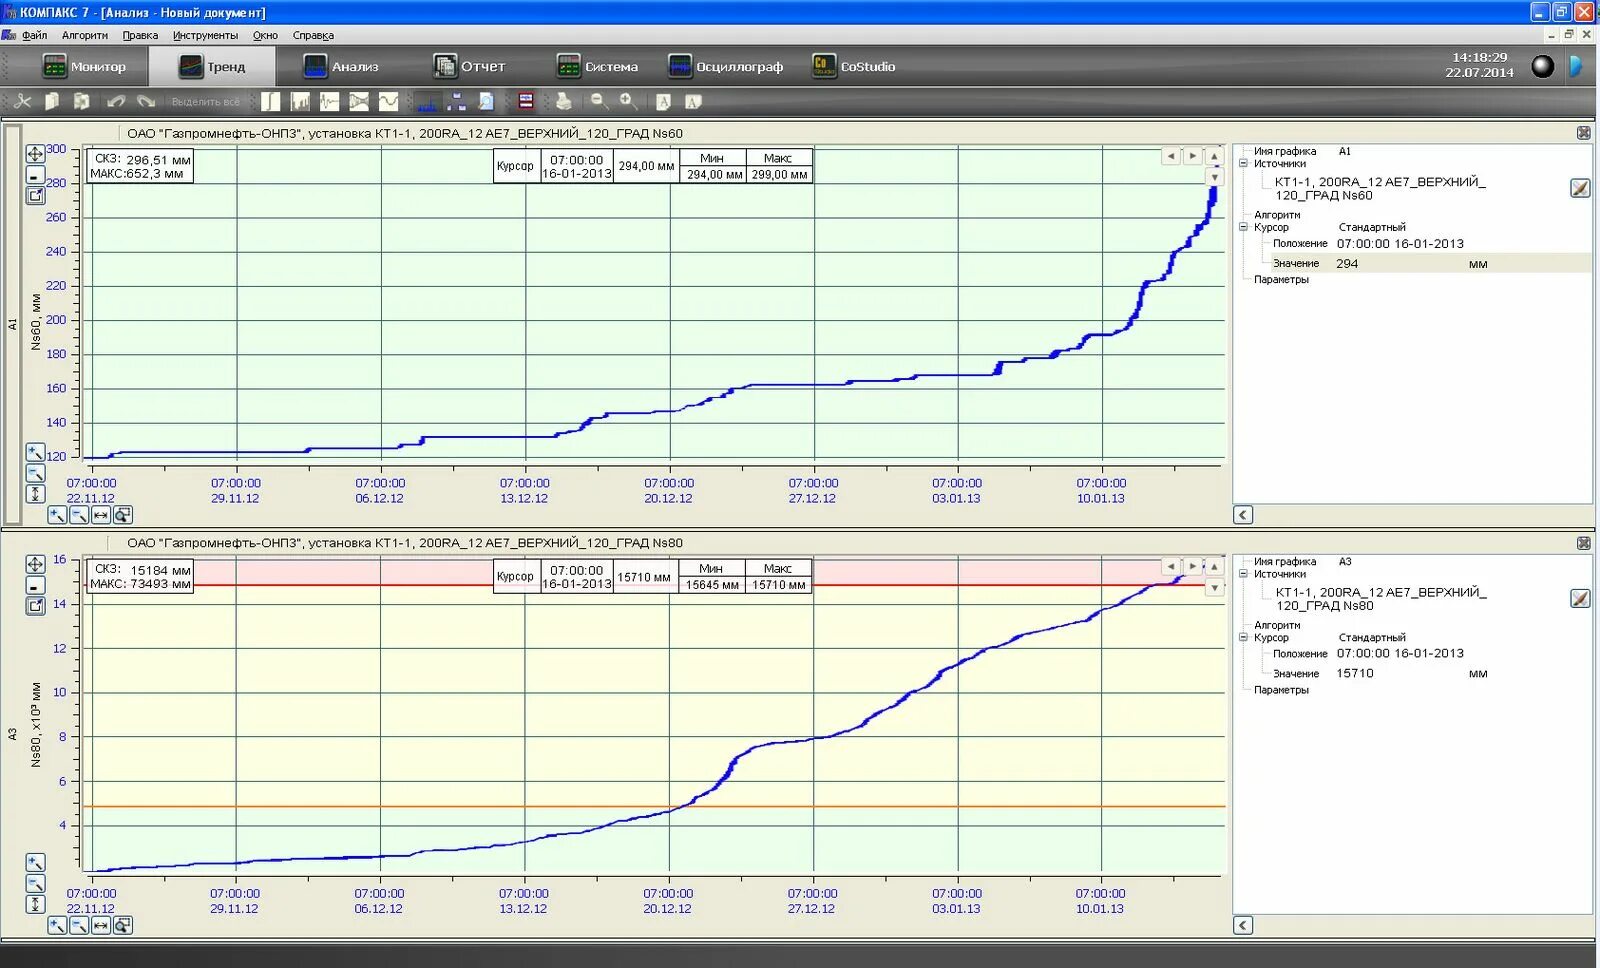Click the zoom out magnifier in the toolbar
Image resolution: width=1600 pixels, height=968 pixels.
click(x=599, y=101)
